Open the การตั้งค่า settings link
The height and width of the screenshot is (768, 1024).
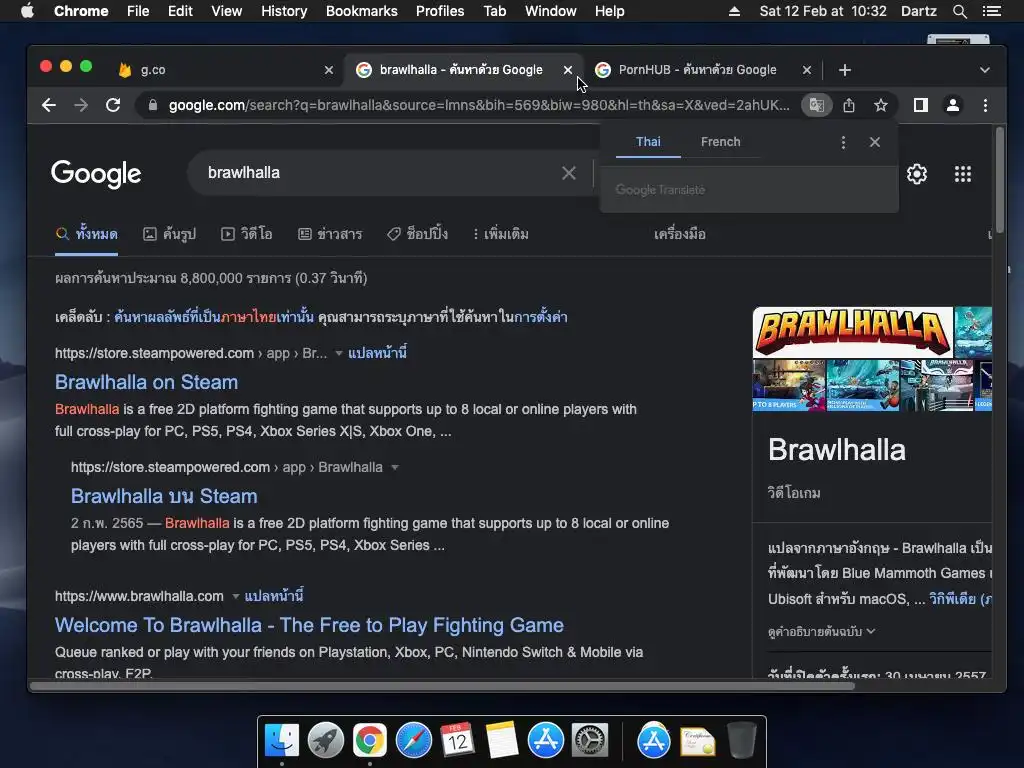click(x=541, y=317)
